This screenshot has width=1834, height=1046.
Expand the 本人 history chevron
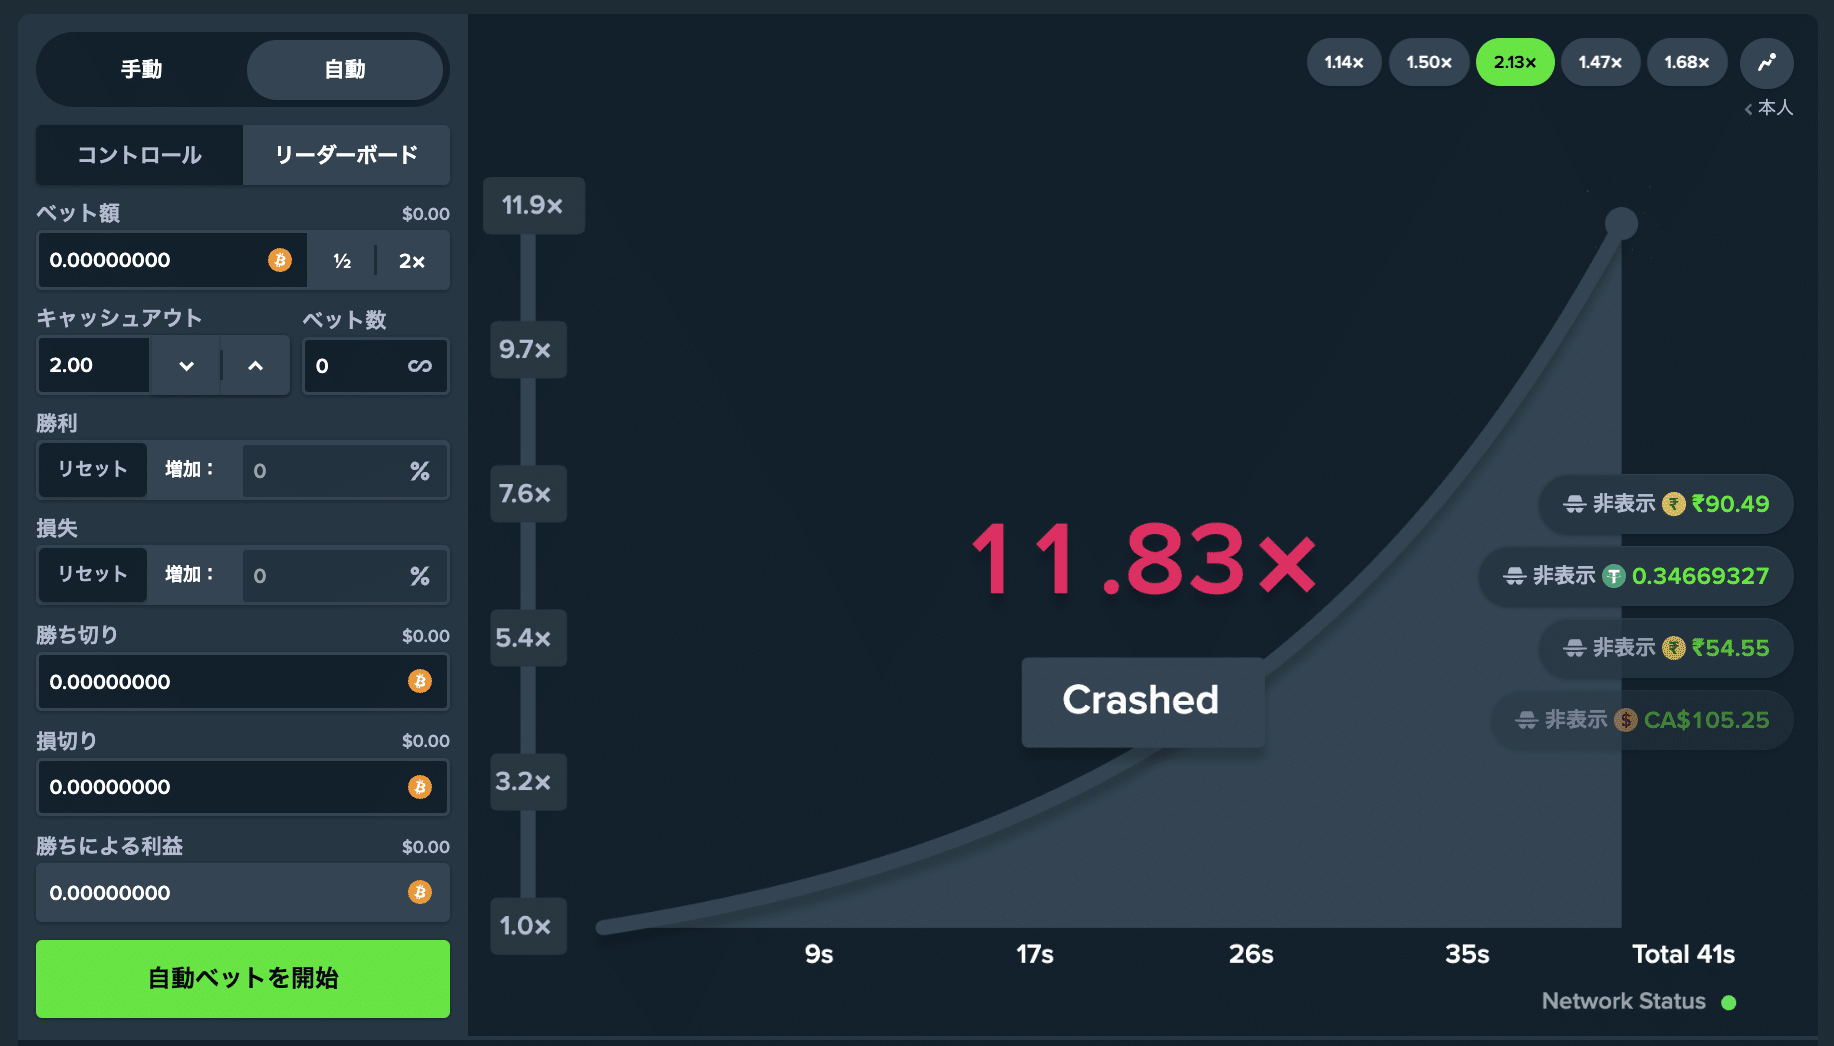pos(1748,109)
